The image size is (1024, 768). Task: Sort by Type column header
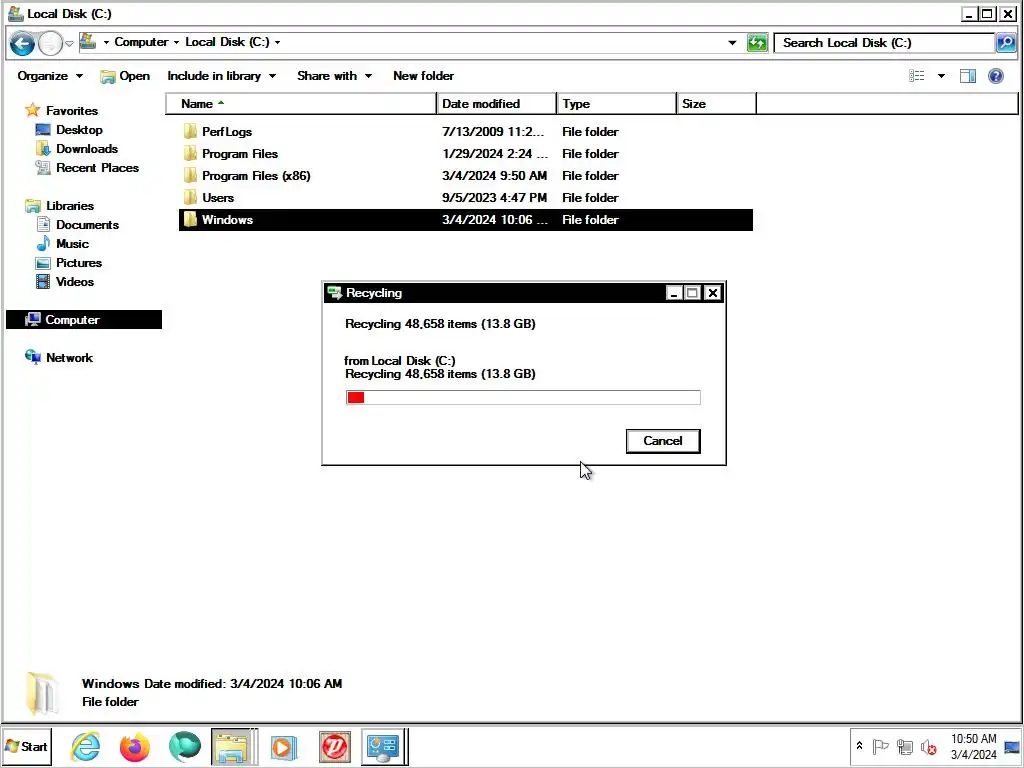pyautogui.click(x=616, y=103)
